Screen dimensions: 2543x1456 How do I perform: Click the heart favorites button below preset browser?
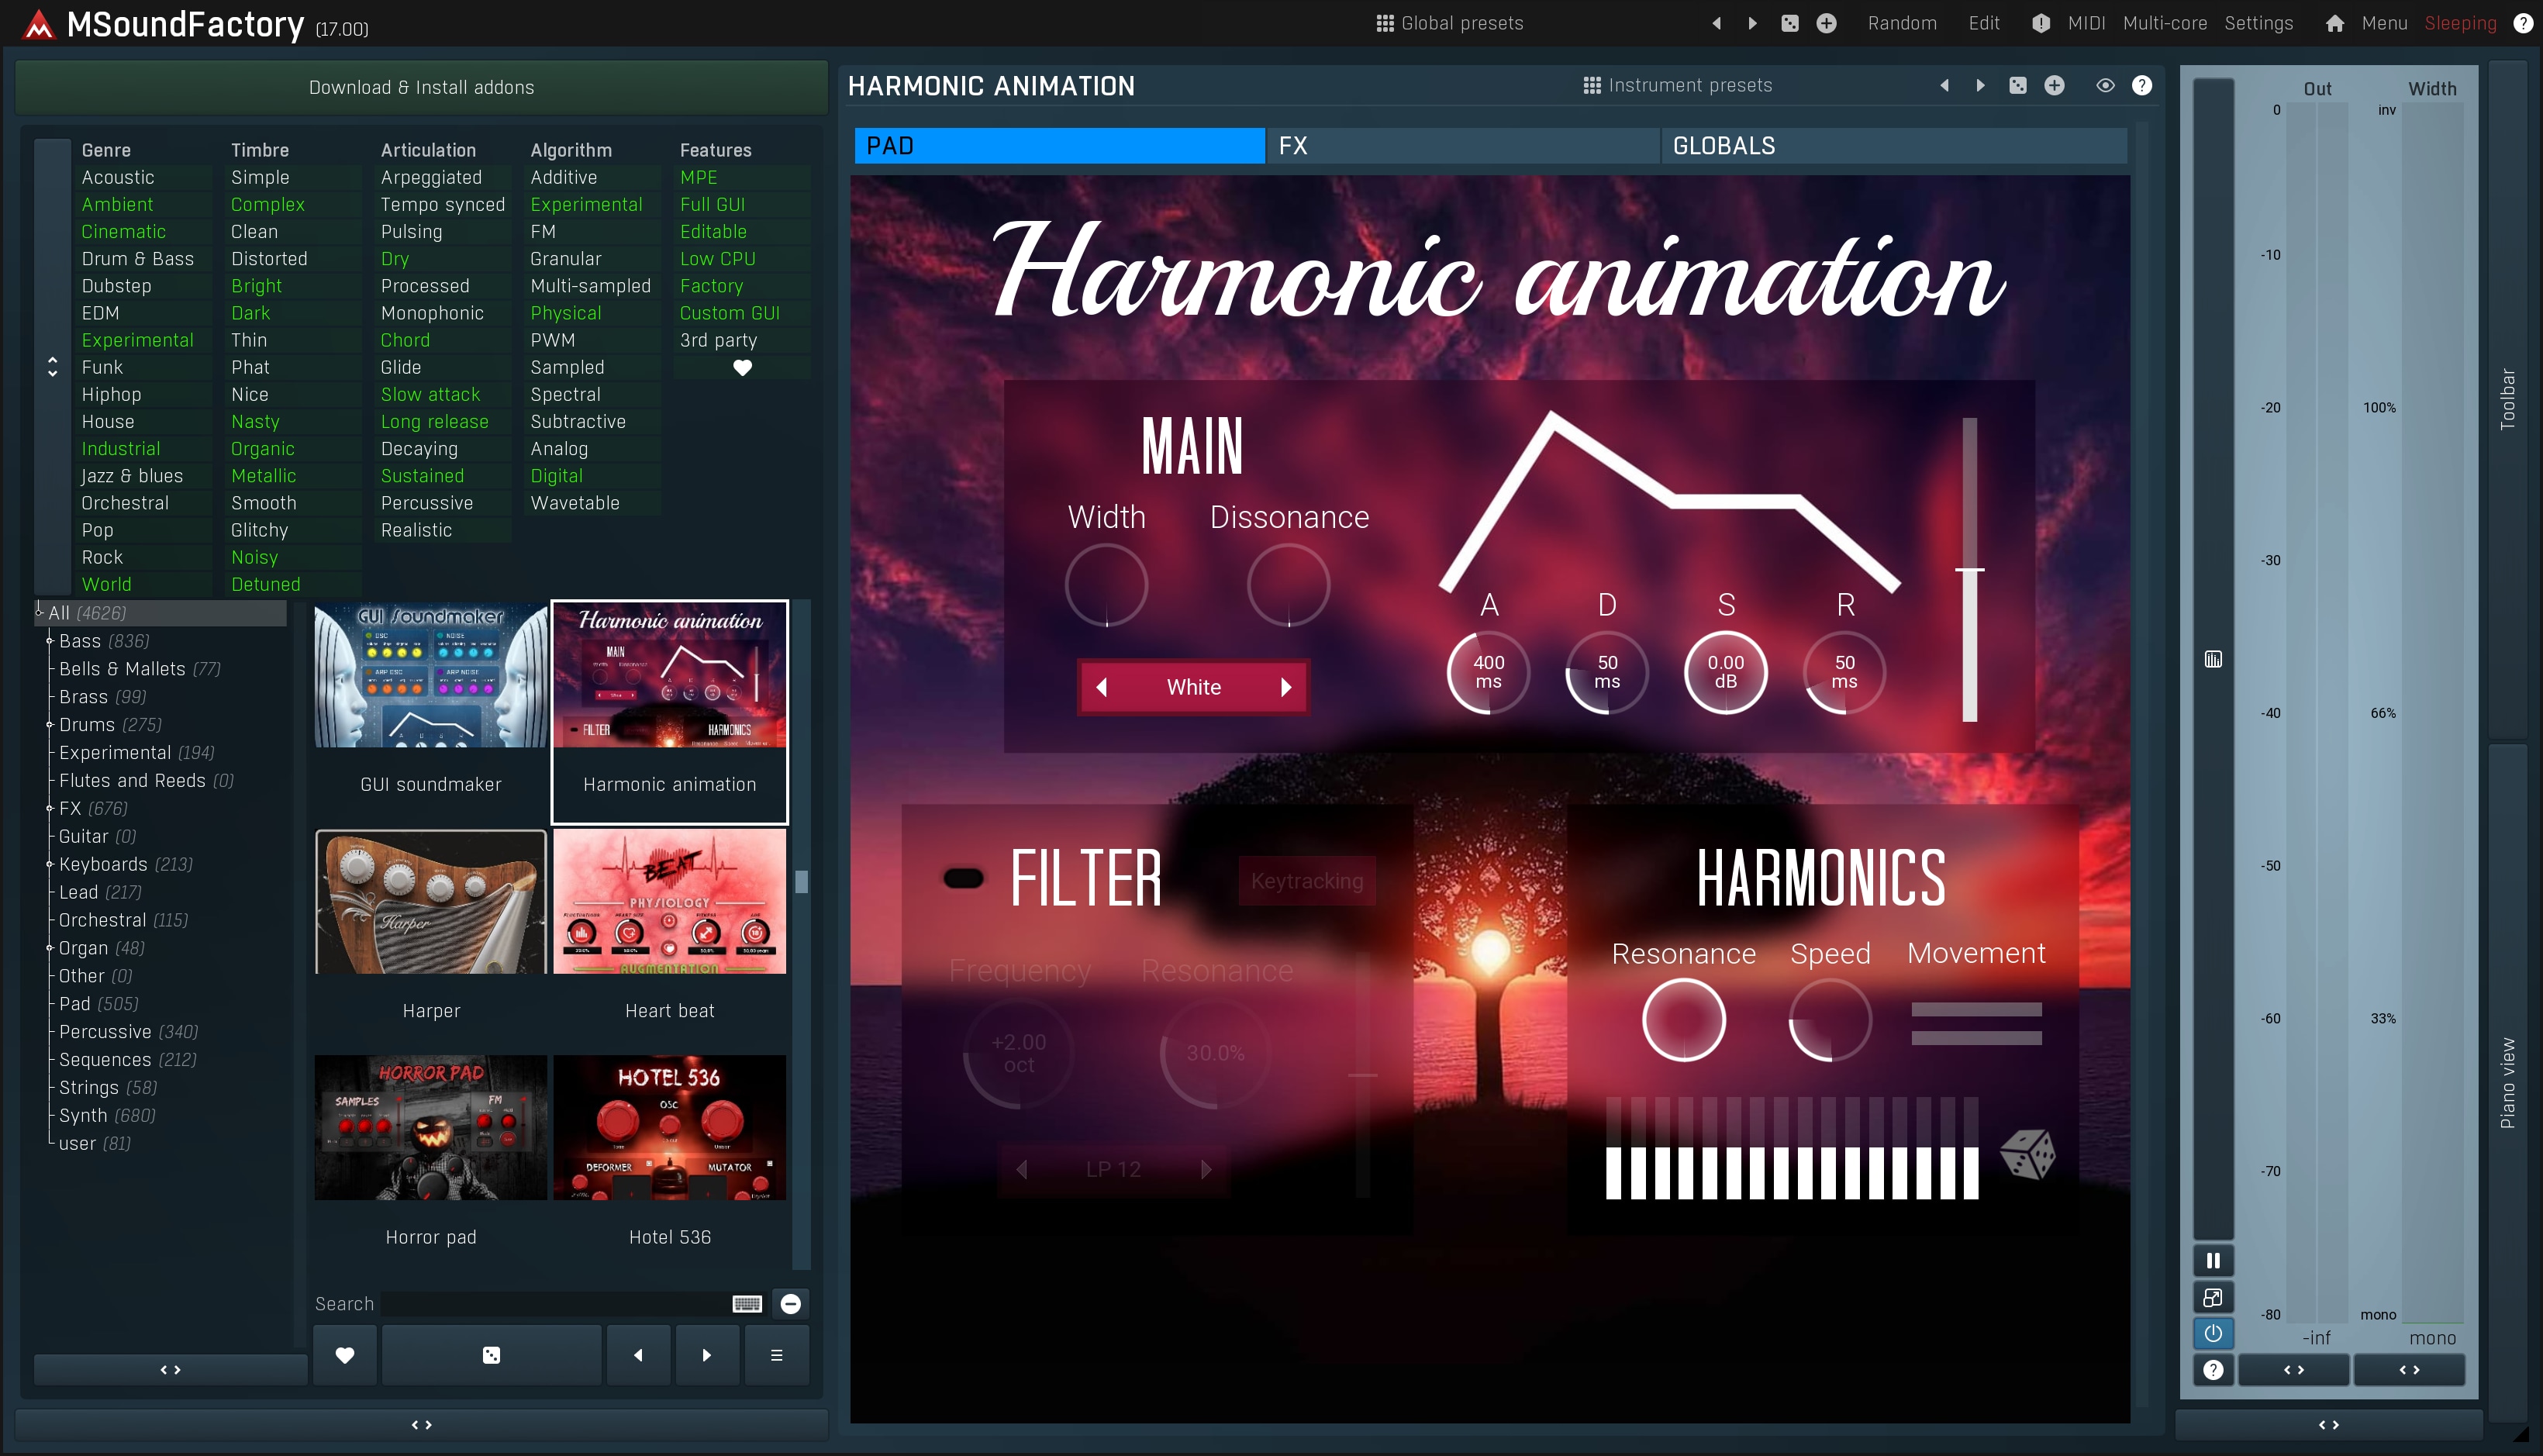(x=345, y=1355)
